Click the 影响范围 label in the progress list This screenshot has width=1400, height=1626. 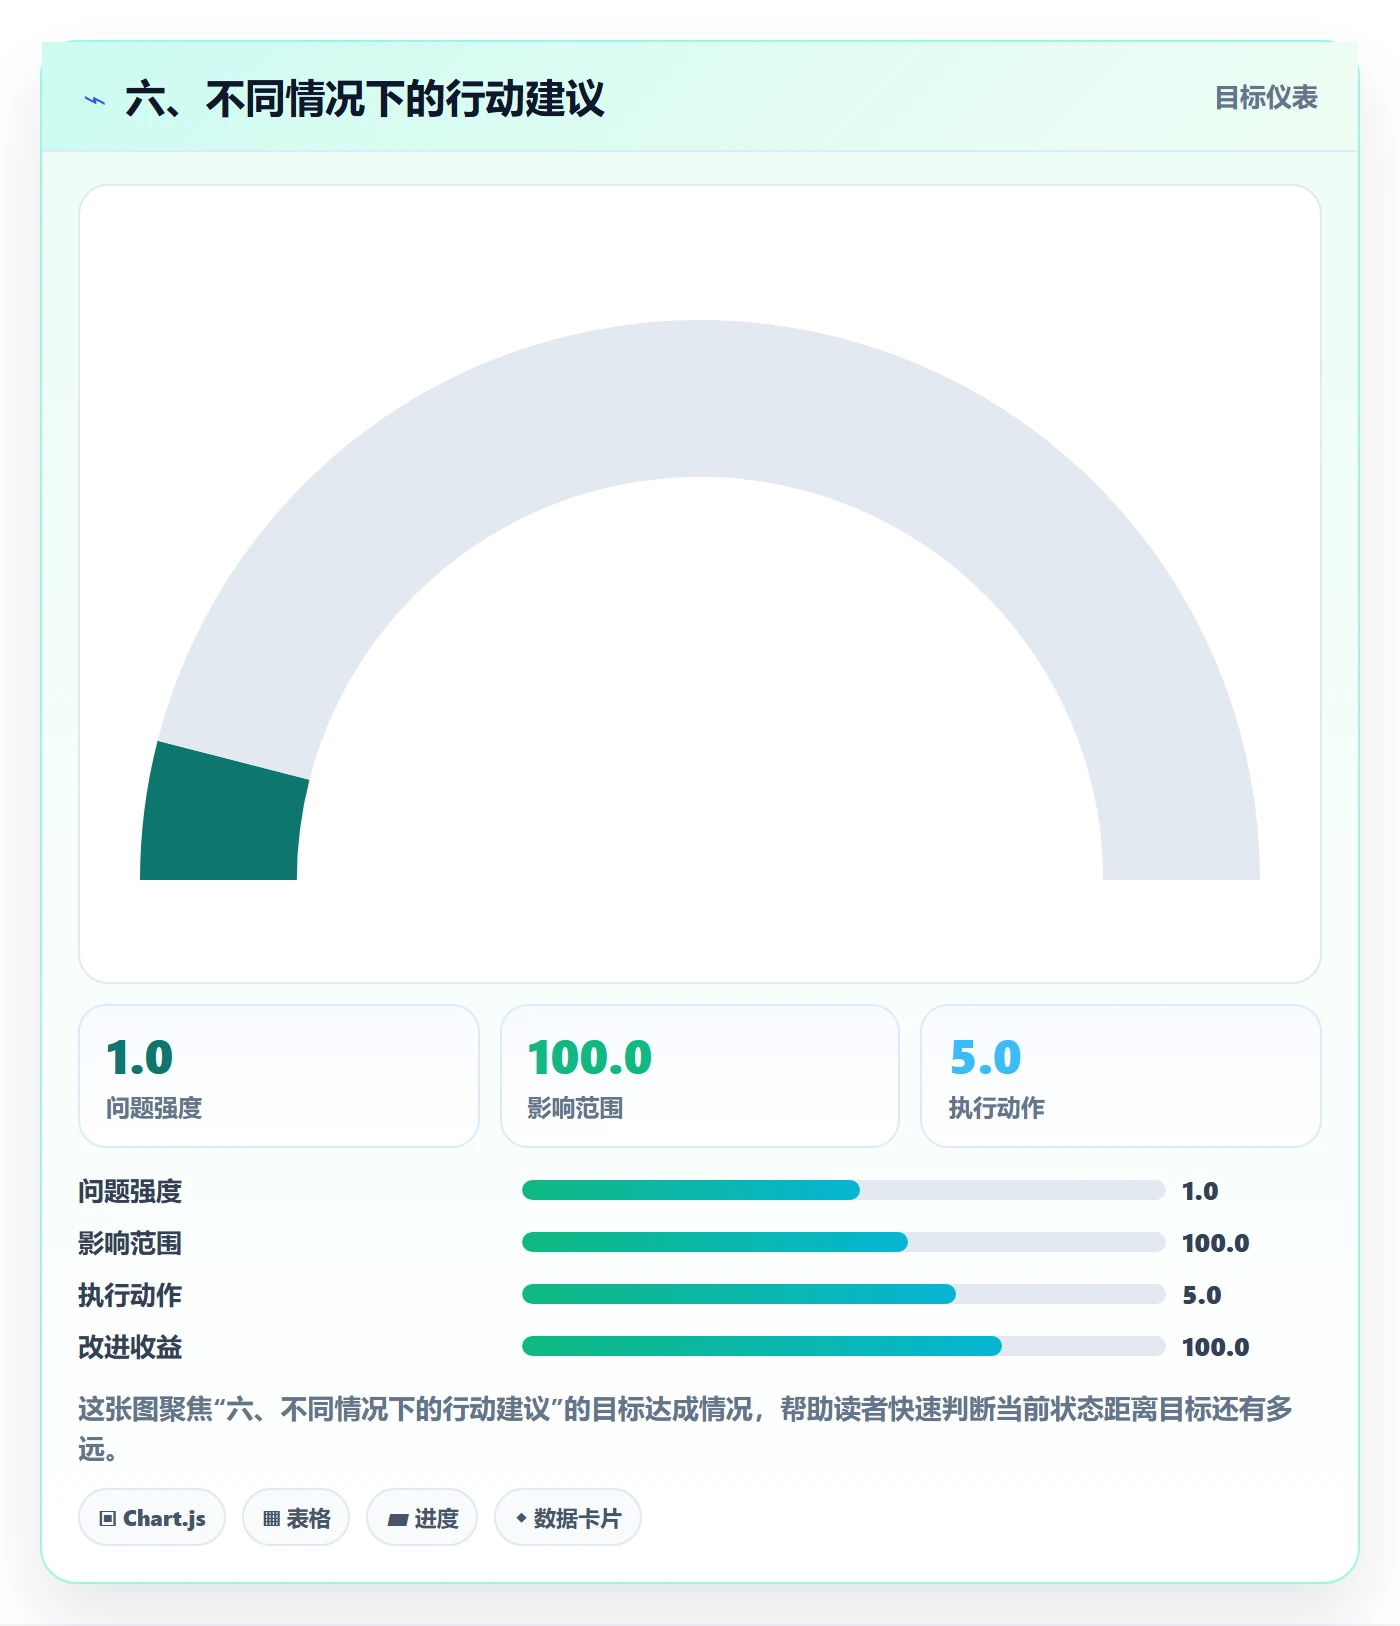pyautogui.click(x=130, y=1243)
